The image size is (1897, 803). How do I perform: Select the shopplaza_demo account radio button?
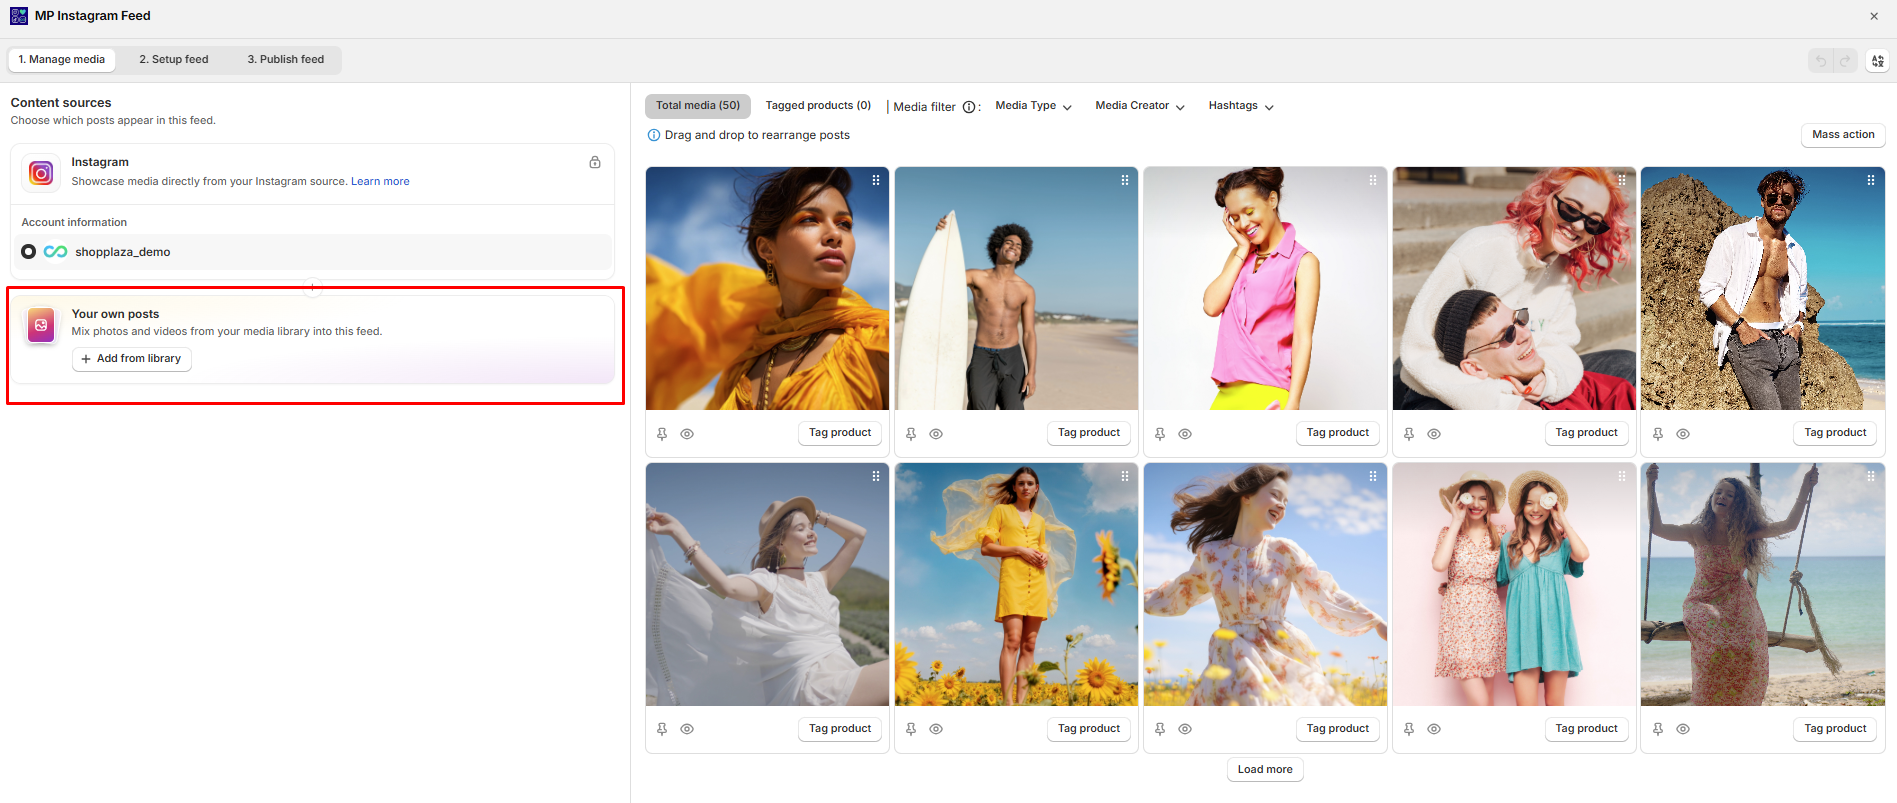point(29,252)
